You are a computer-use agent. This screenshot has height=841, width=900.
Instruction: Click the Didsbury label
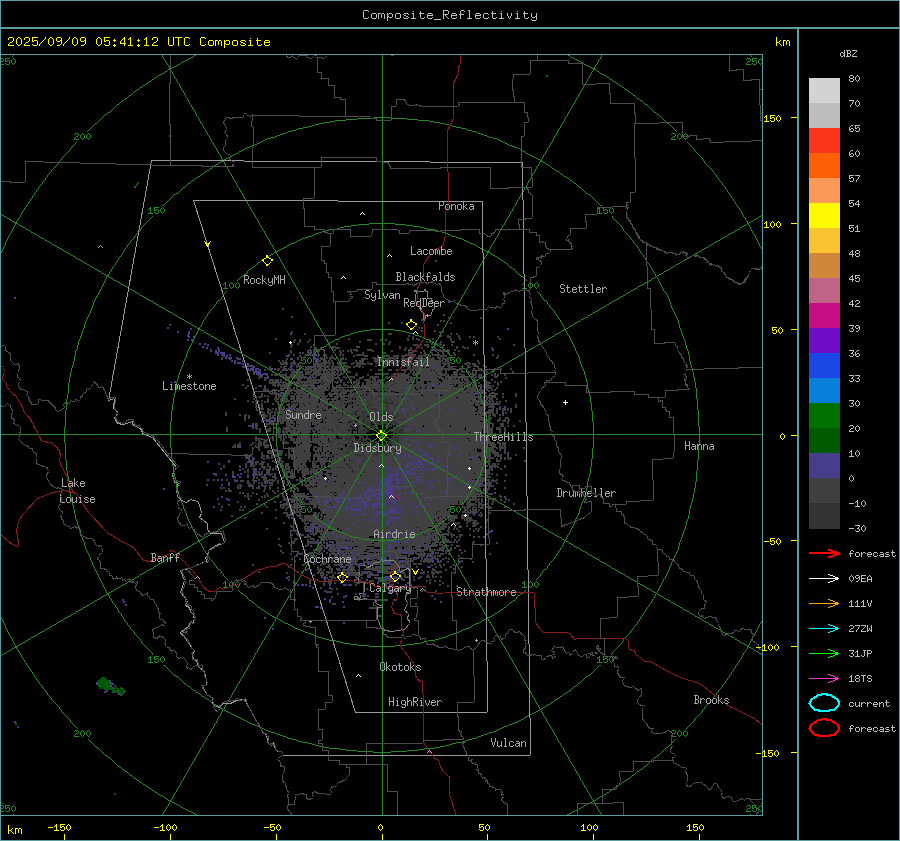[x=377, y=448]
